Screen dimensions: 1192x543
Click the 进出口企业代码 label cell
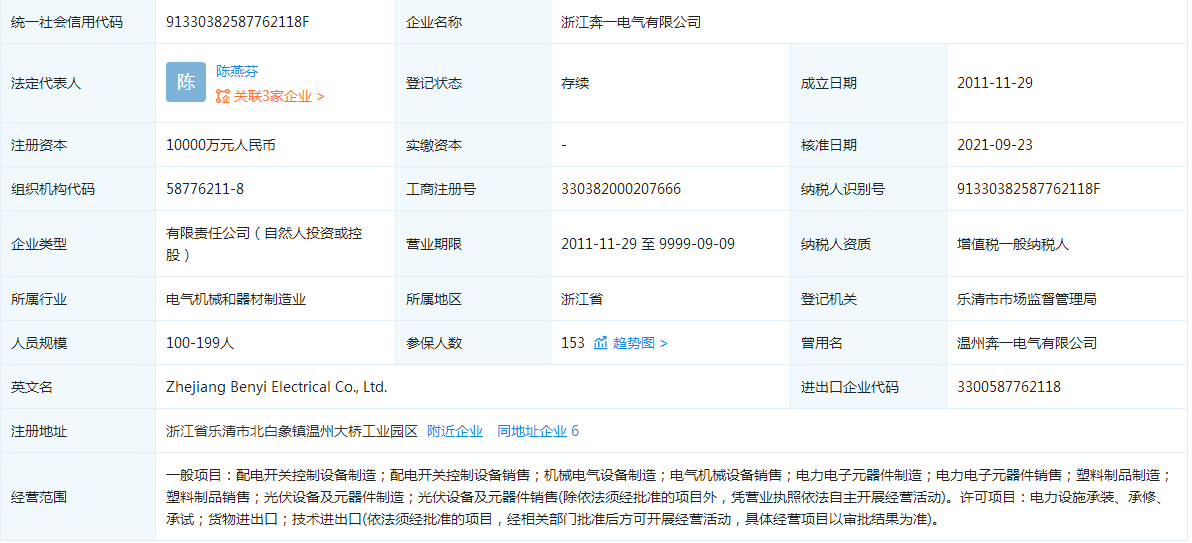pyautogui.click(x=868, y=387)
